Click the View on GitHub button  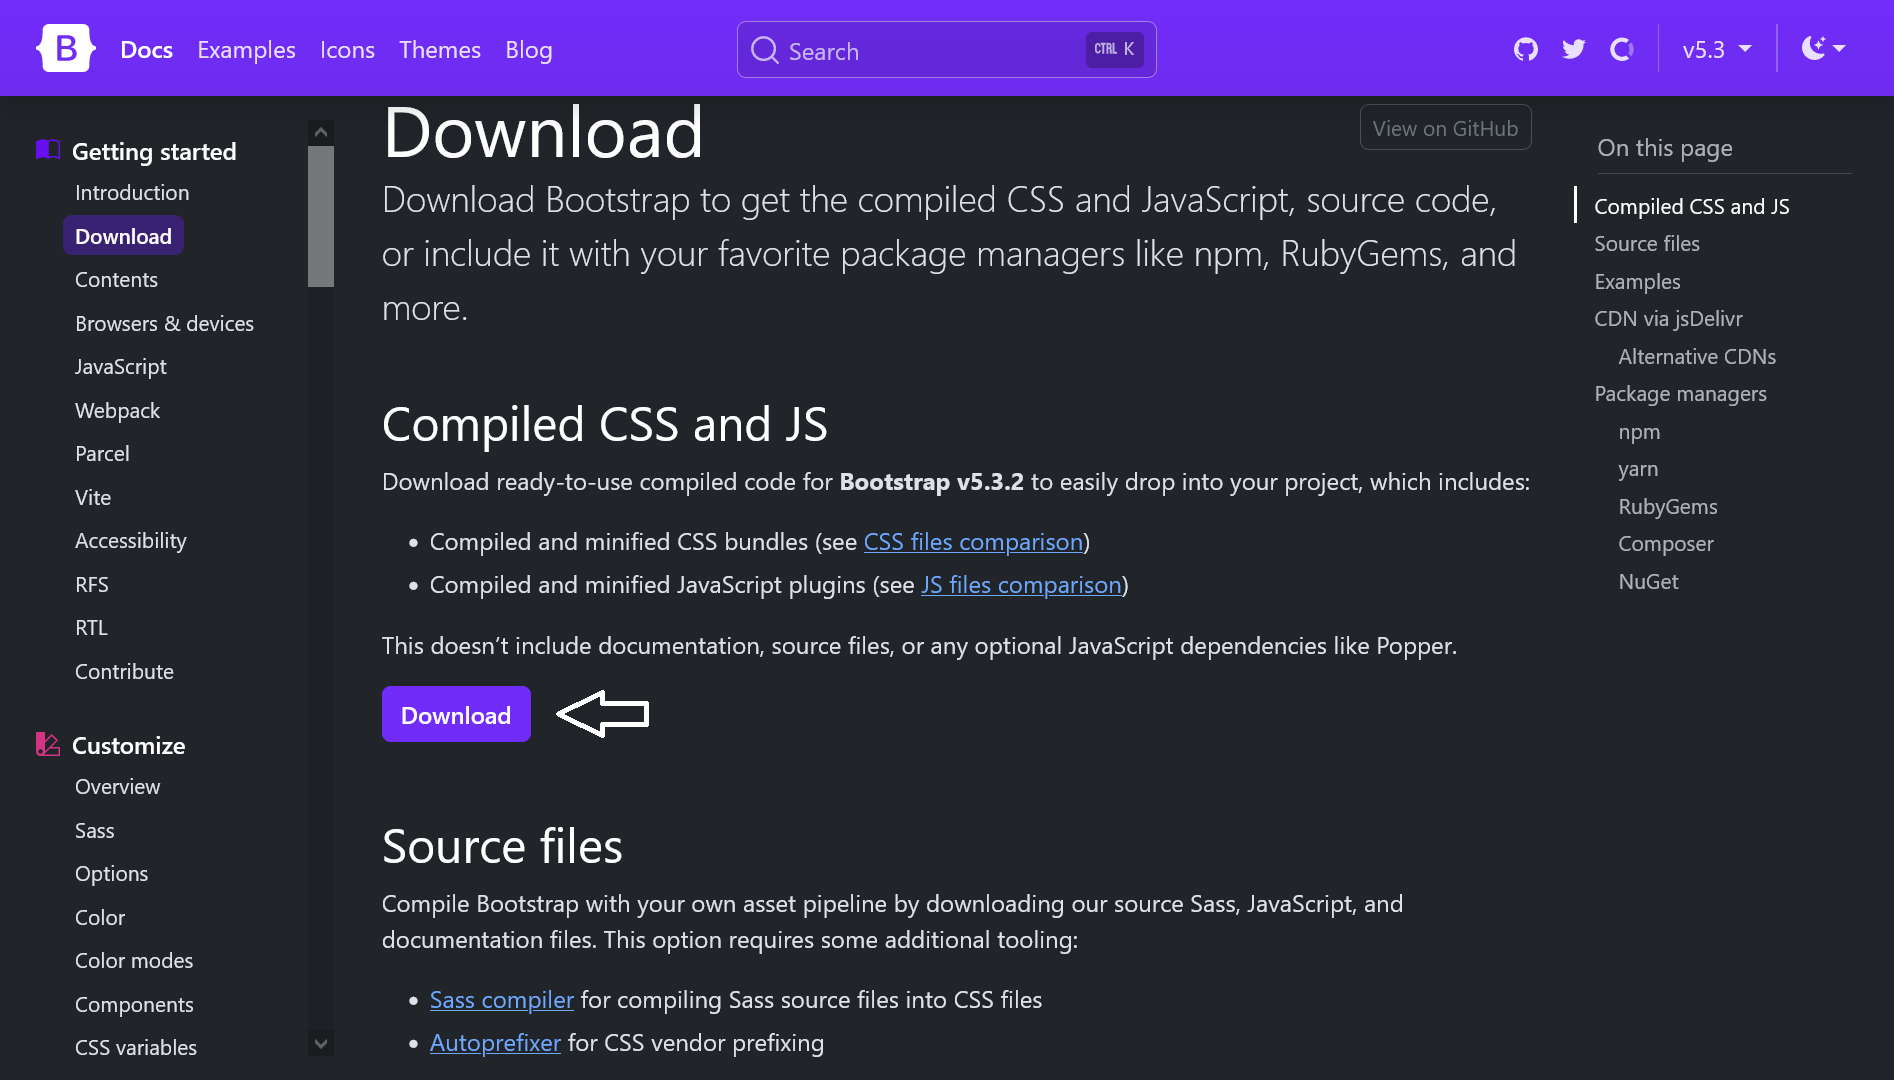pos(1445,128)
